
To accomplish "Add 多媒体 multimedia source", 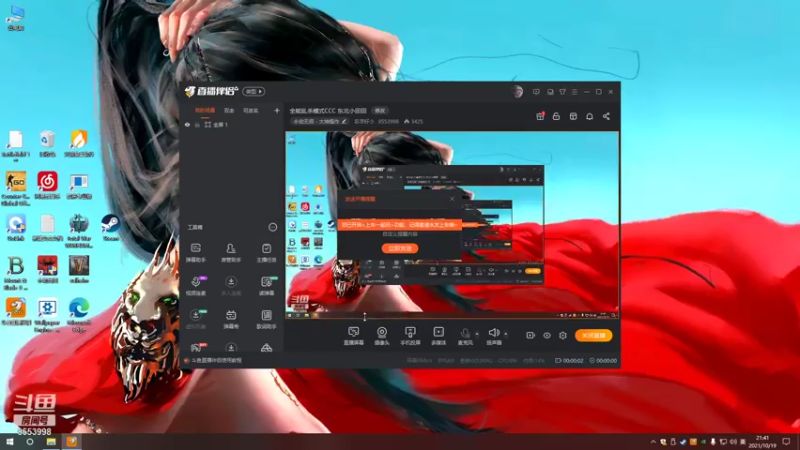I will (x=439, y=336).
